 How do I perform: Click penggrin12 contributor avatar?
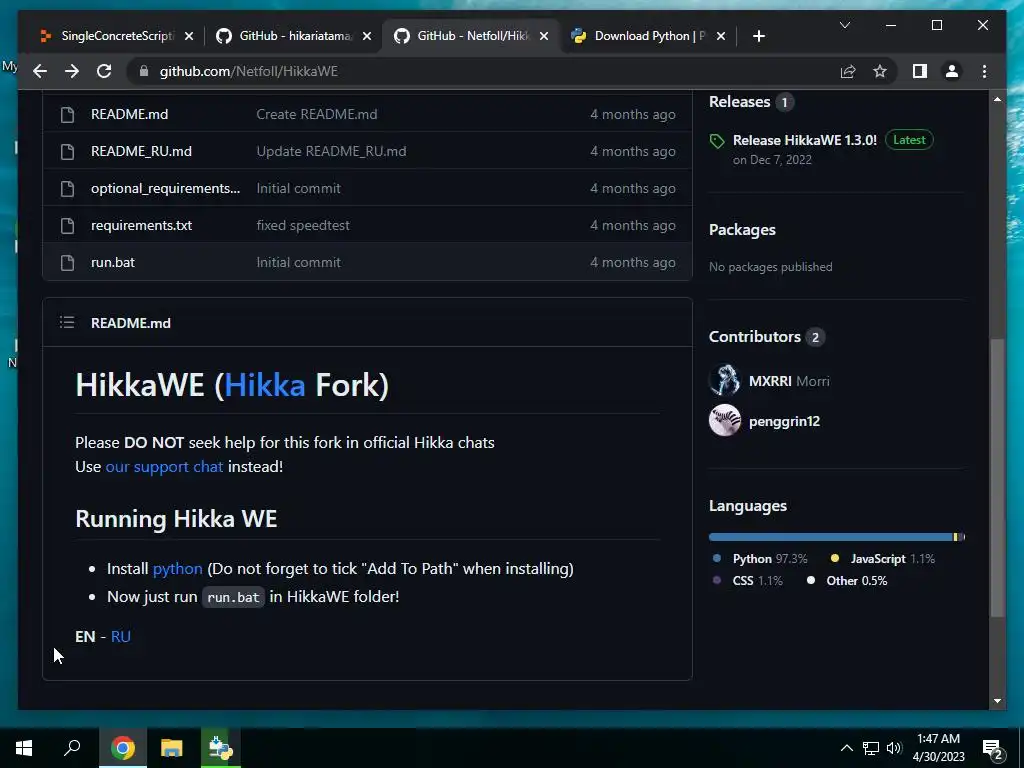point(725,421)
